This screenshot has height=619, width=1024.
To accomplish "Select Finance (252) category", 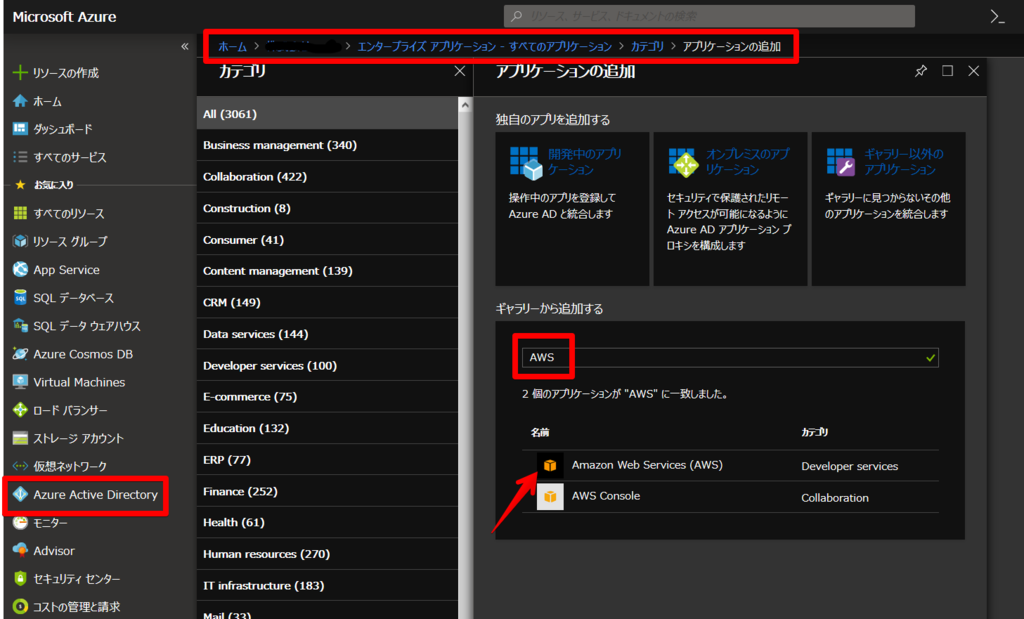I will click(327, 491).
